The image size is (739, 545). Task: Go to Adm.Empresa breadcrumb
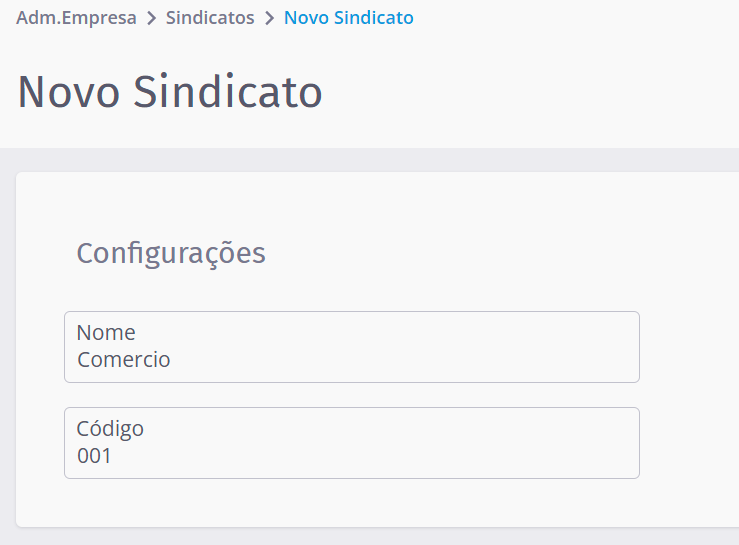point(76,18)
